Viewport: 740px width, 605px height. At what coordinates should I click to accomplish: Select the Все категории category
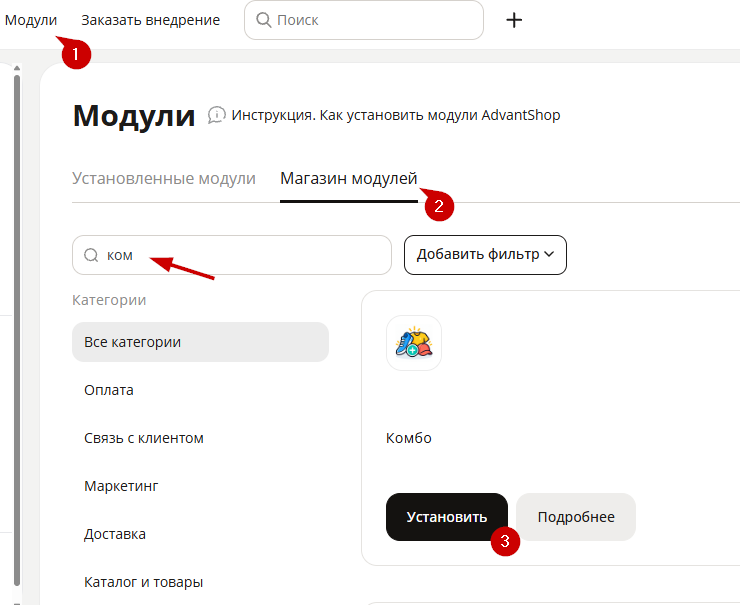click(x=200, y=342)
